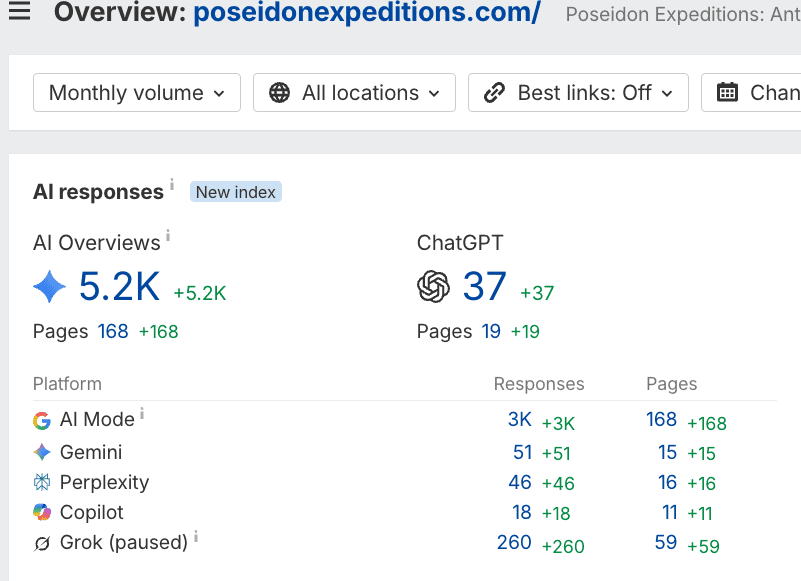The width and height of the screenshot is (801, 581).
Task: Click the Google AI Mode icon
Action: point(42,421)
